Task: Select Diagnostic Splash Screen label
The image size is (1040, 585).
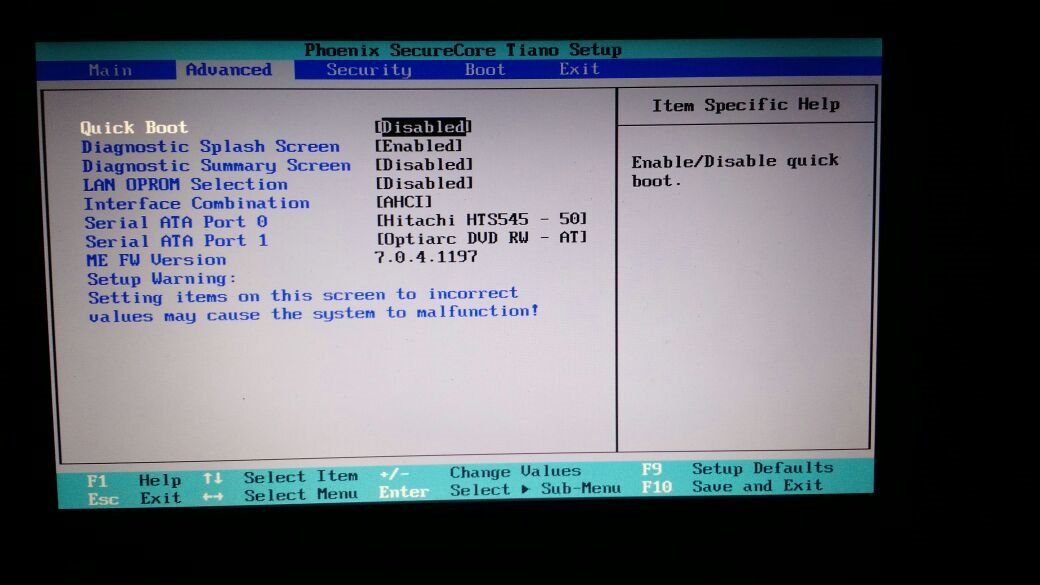Action: click(x=211, y=147)
